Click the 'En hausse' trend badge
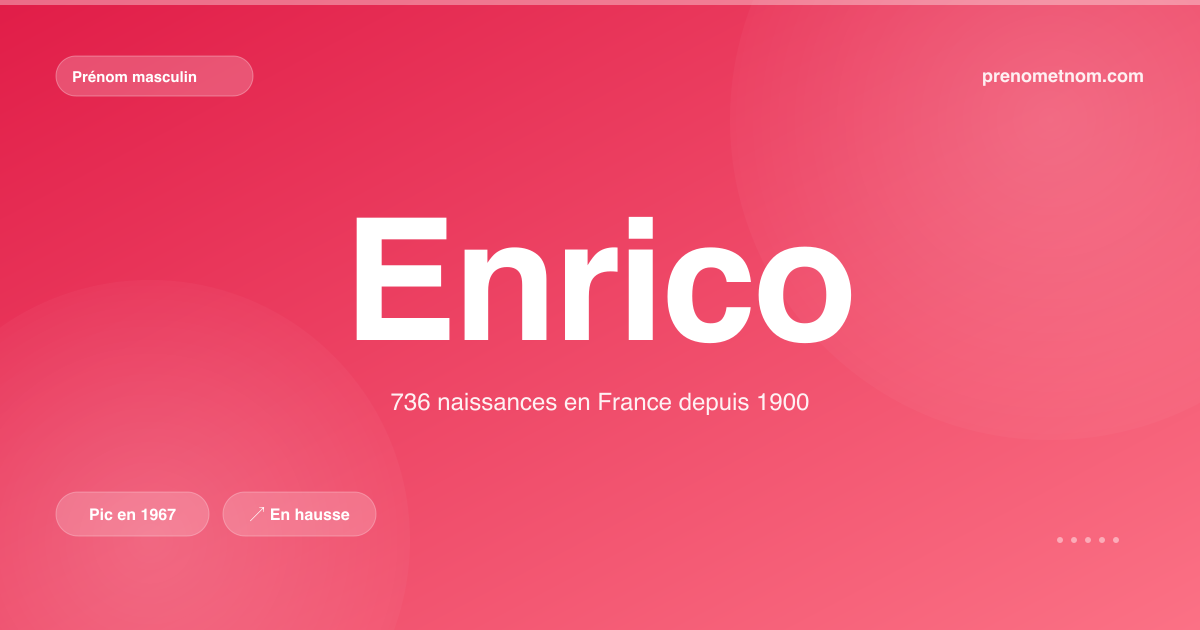Screen dimensions: 1200x630 pyautogui.click(x=299, y=514)
